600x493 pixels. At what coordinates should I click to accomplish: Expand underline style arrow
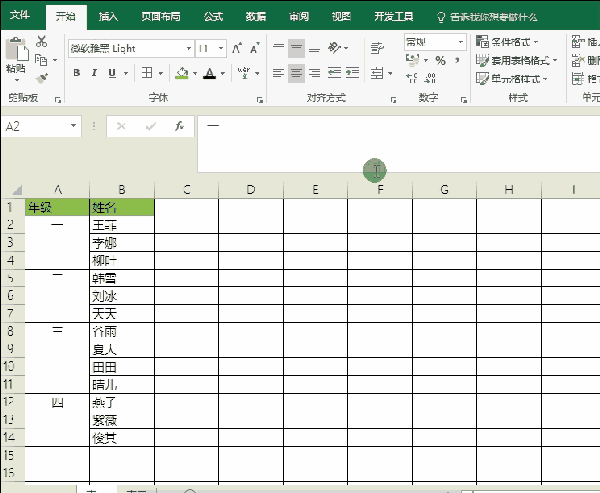[126, 73]
